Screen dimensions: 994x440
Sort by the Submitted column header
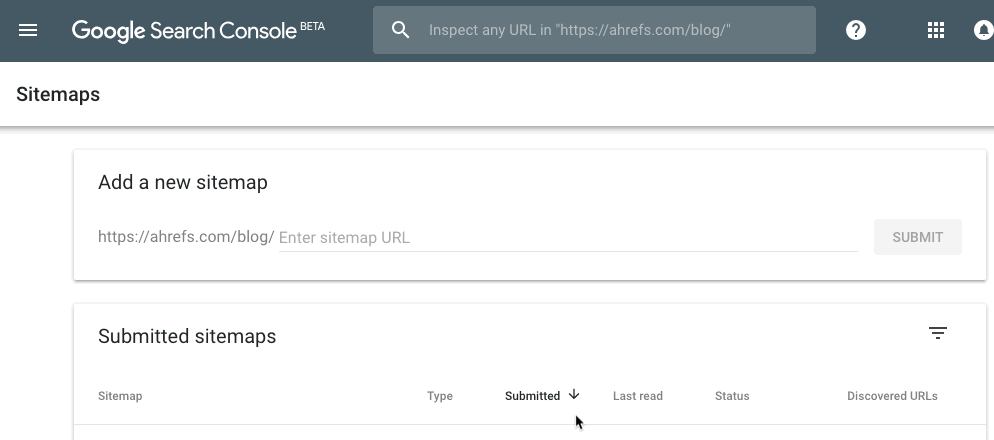pyautogui.click(x=532, y=396)
